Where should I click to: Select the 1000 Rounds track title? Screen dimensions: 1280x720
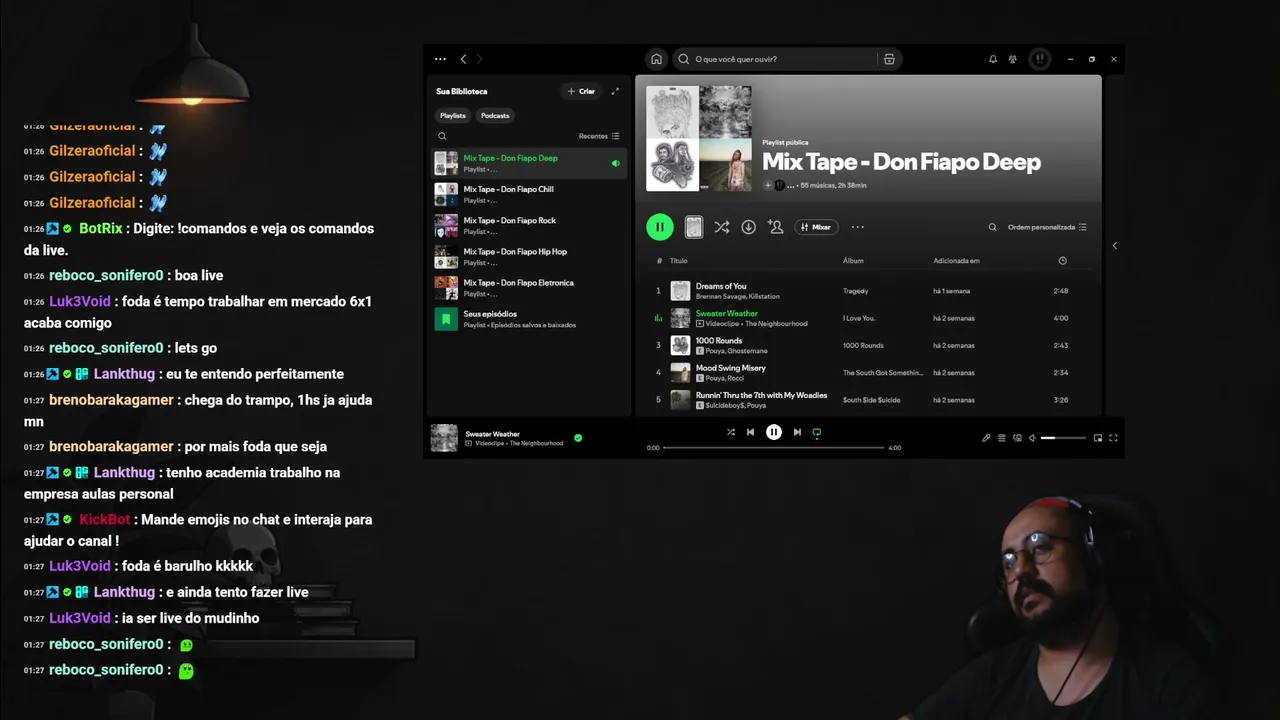719,341
